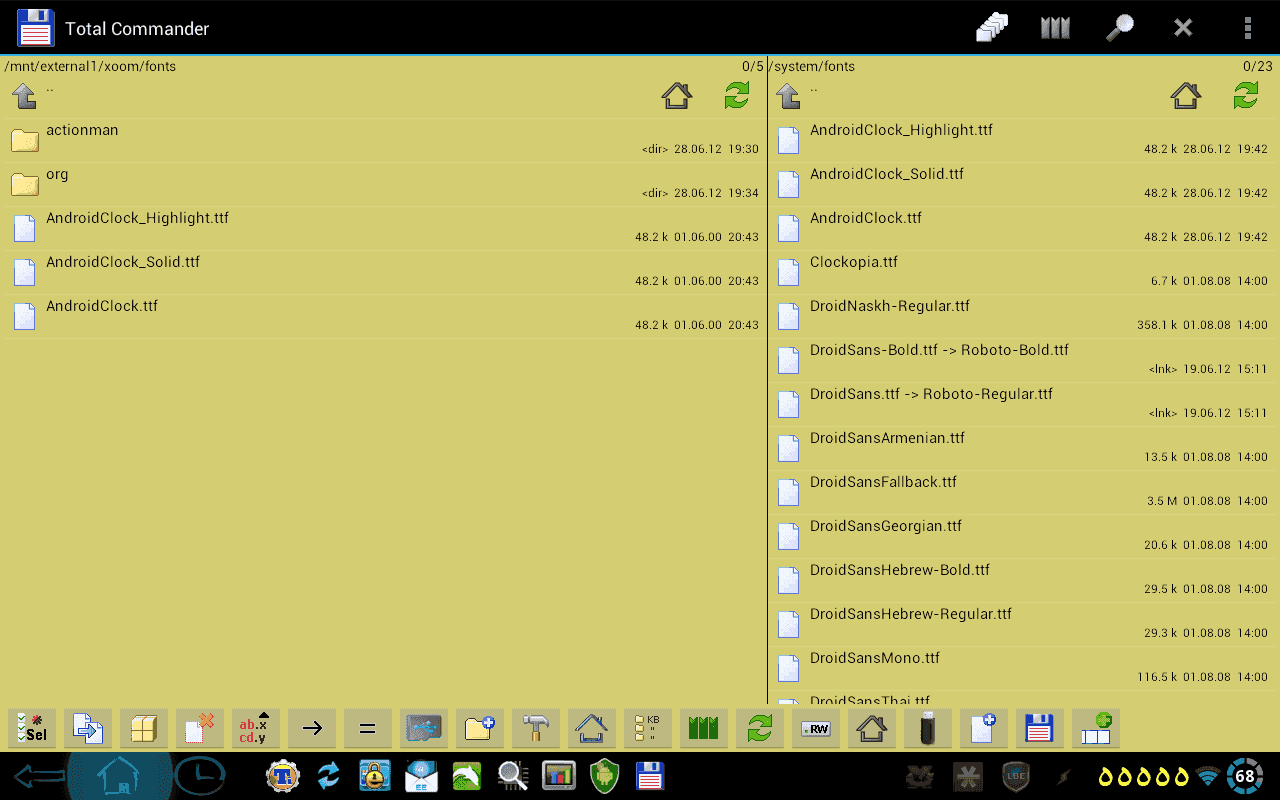Go up a directory in right panel

pyautogui.click(x=788, y=96)
